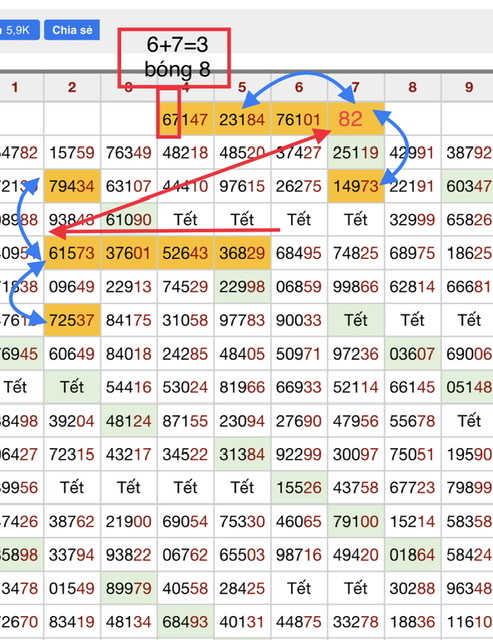Screen dimensions: 493x640
Task: Click highlighted cell 14973
Action: (355, 186)
